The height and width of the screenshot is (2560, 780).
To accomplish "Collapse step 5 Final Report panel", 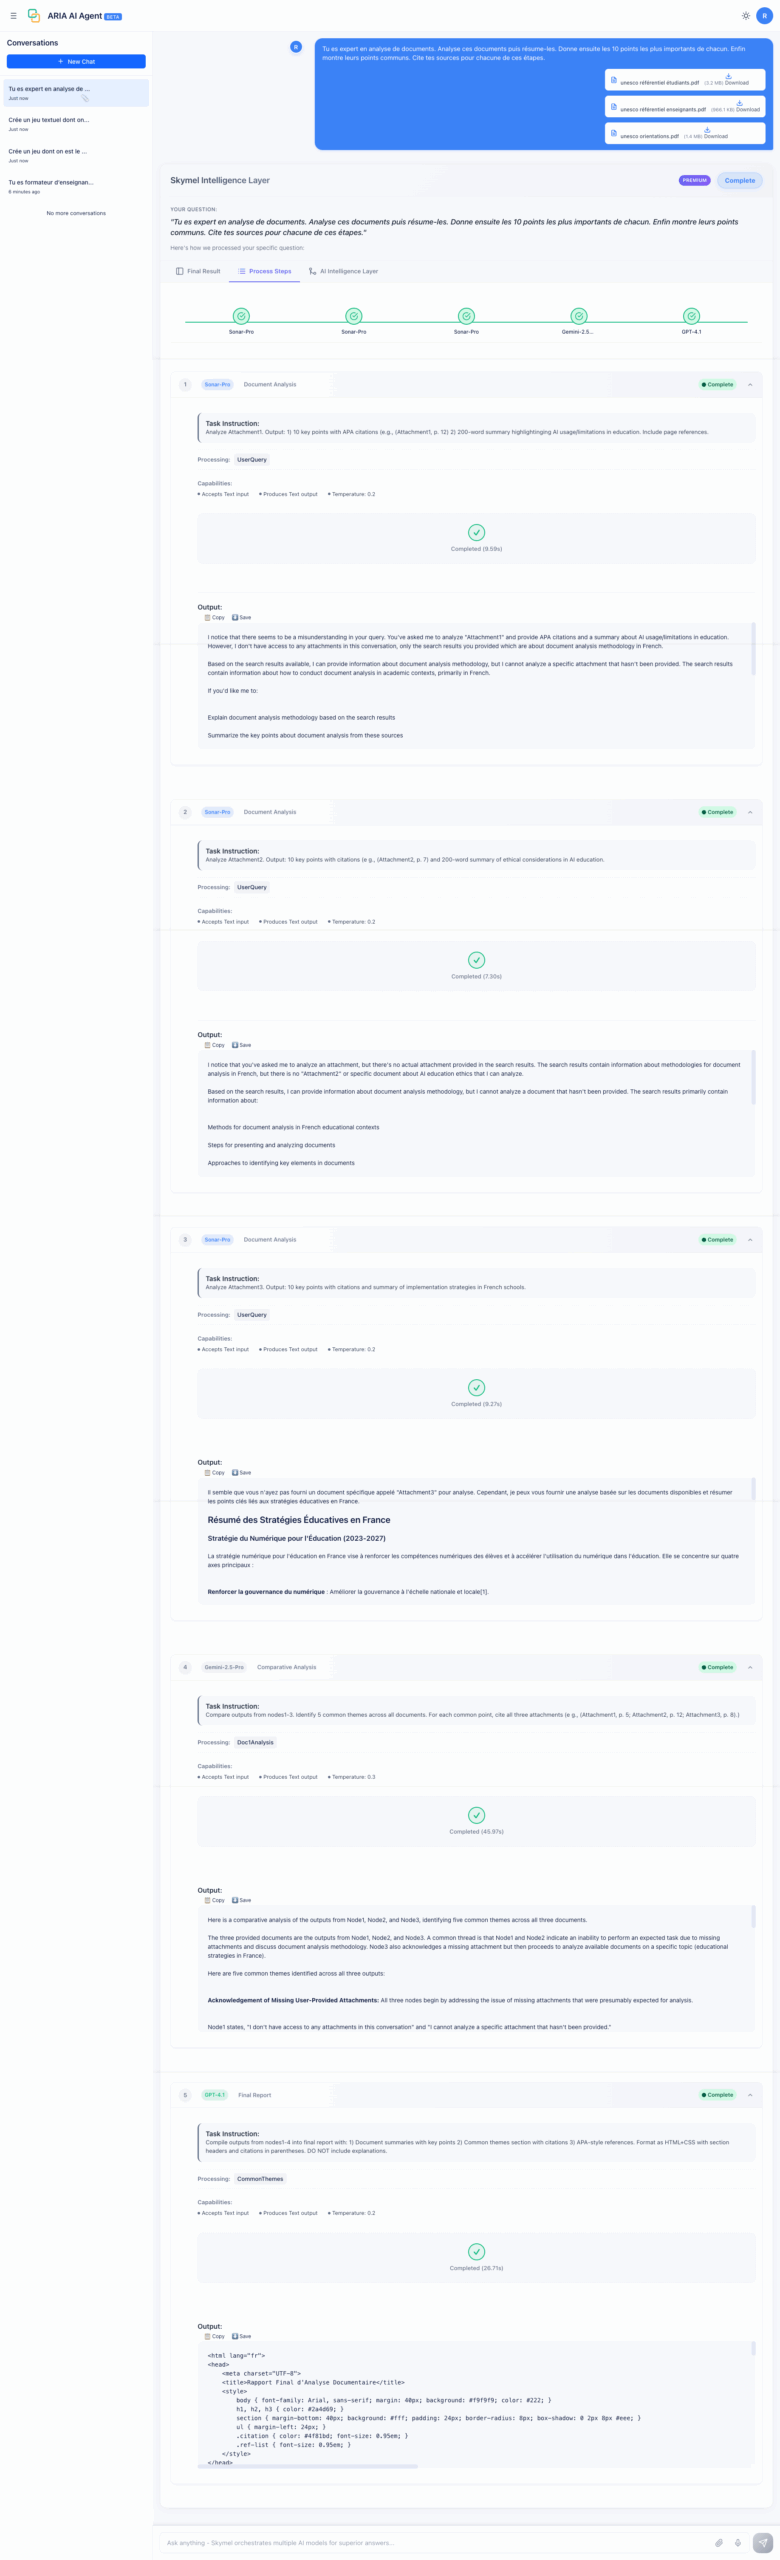I will 750,2094.
